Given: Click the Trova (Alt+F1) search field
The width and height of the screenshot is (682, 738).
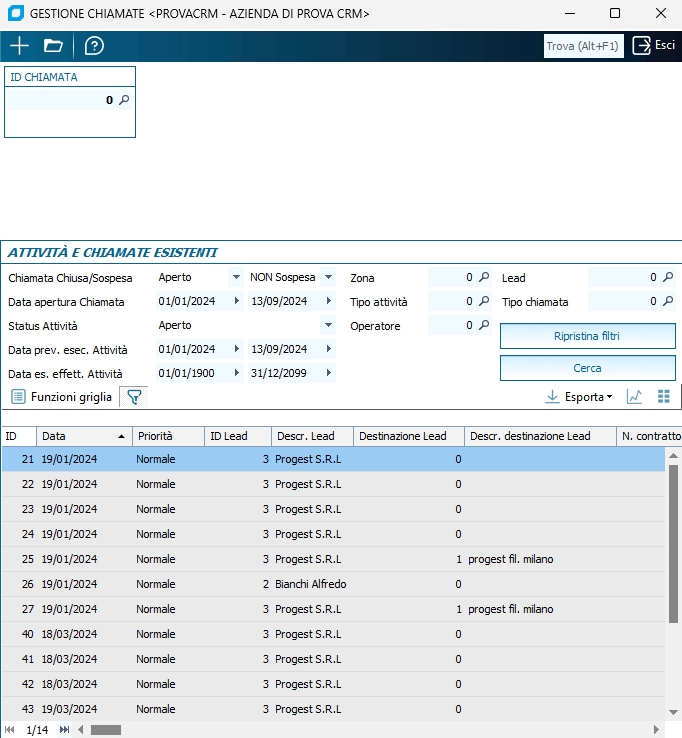Looking at the screenshot, I should 583,46.
